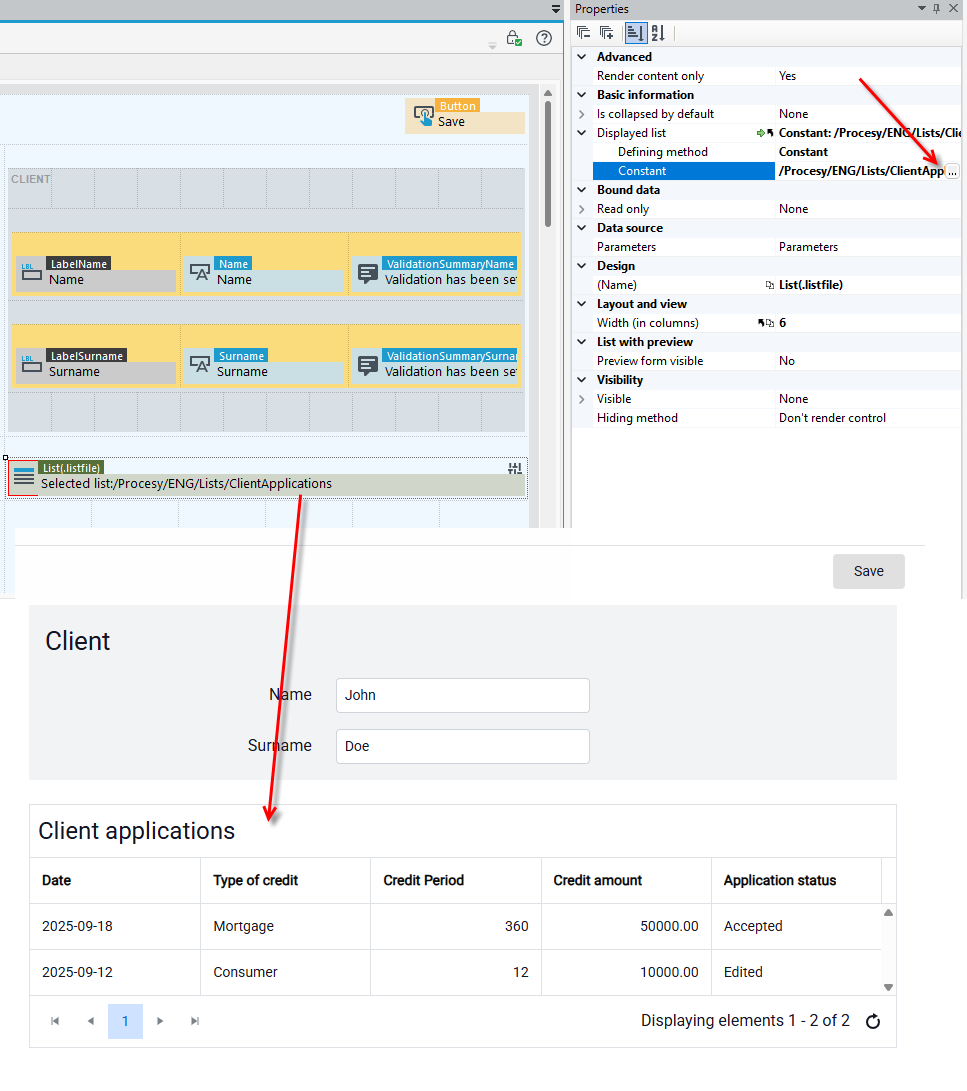The width and height of the screenshot is (967, 1091).
Task: Go to the last page of the list
Action: click(195, 1021)
